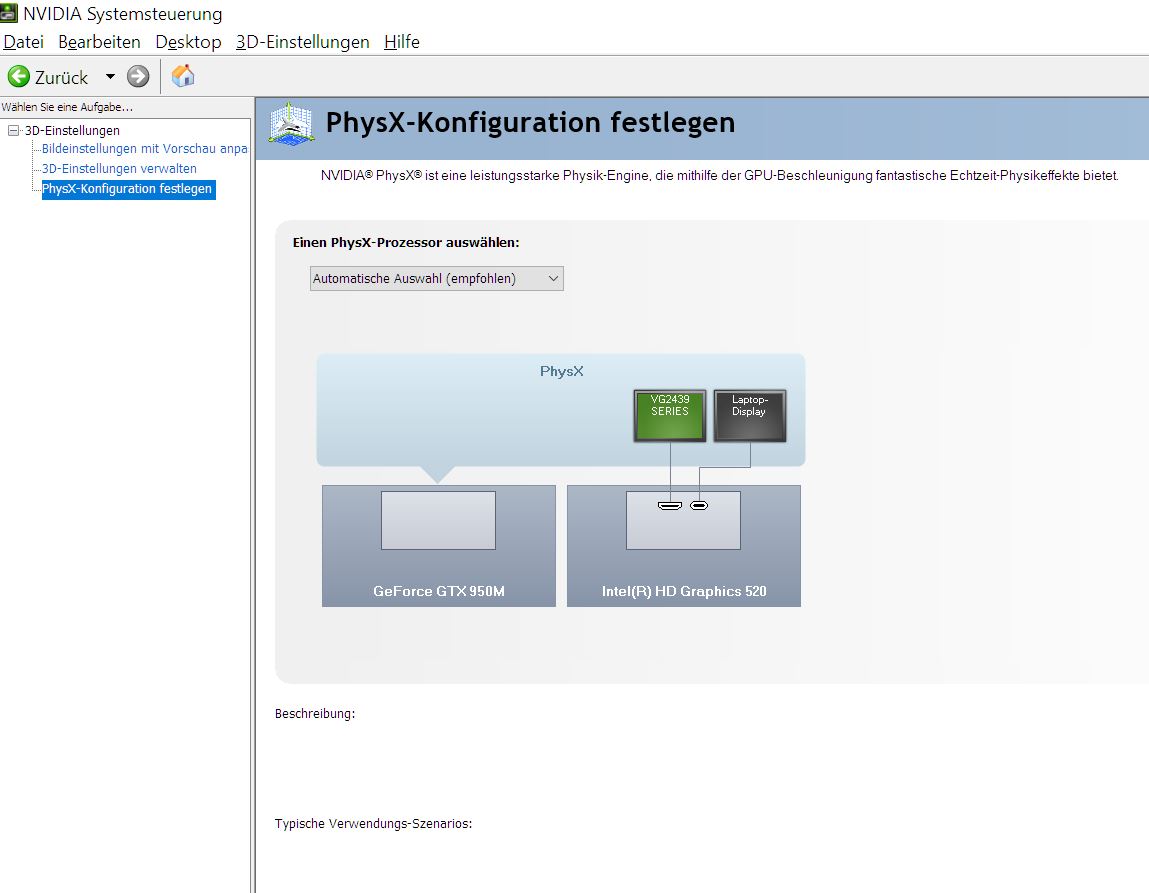
Task: Click the GeForce GTX 950M GPU box
Action: tap(438, 545)
